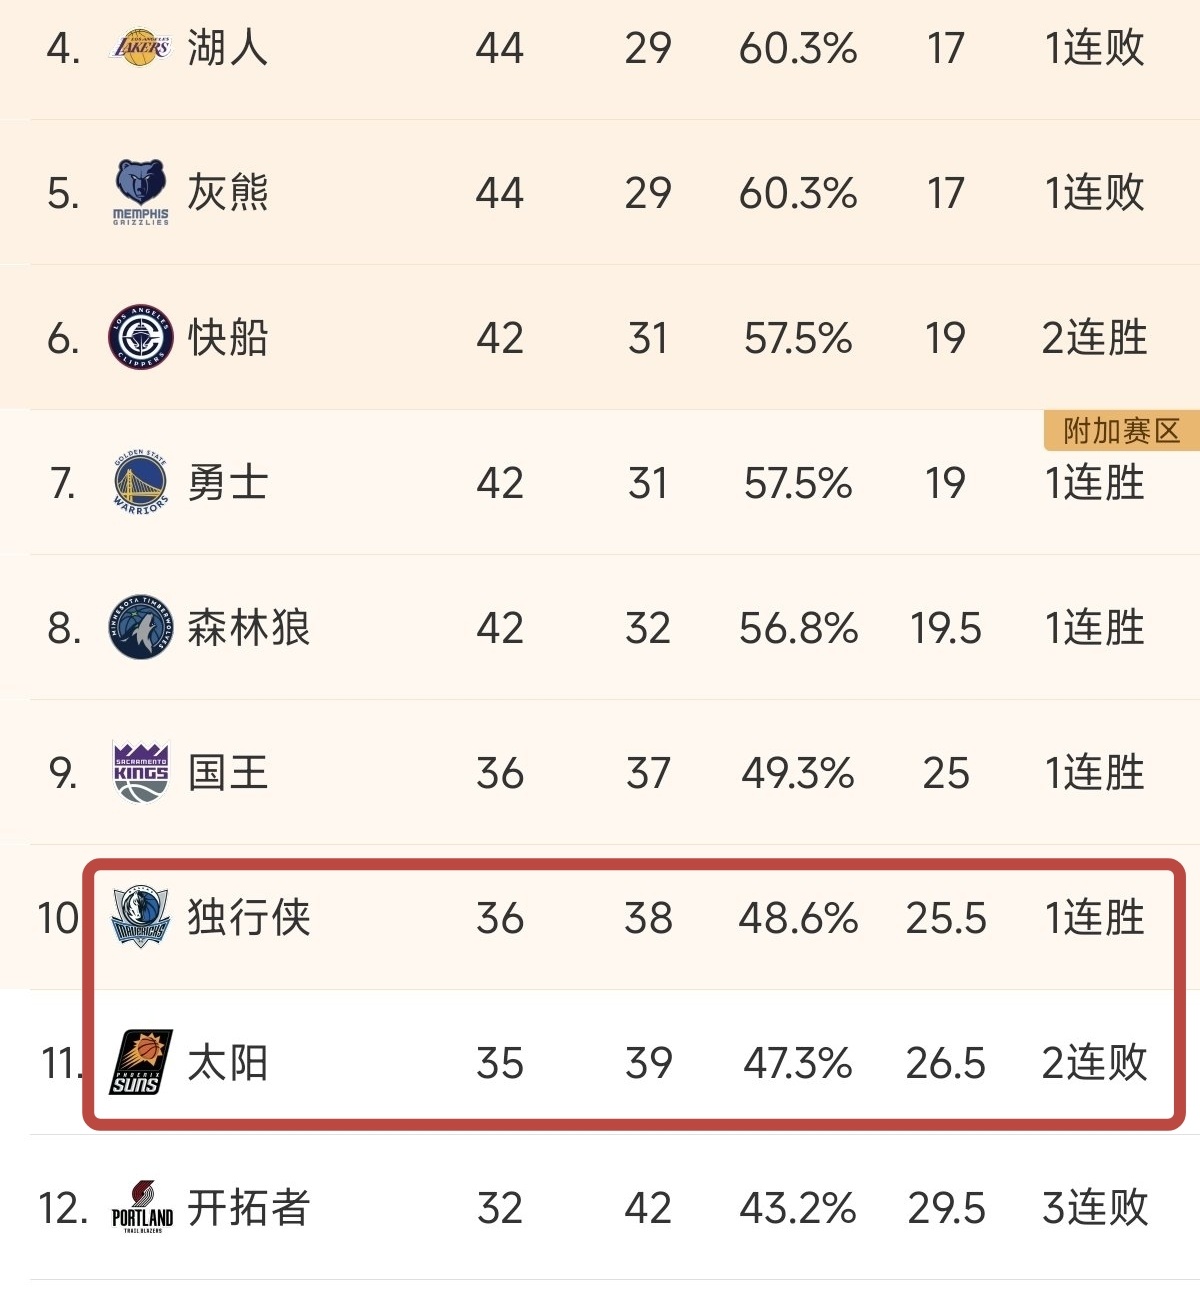Image resolution: width=1200 pixels, height=1310 pixels.
Task: Click the 森林狼 team name
Action: (249, 628)
